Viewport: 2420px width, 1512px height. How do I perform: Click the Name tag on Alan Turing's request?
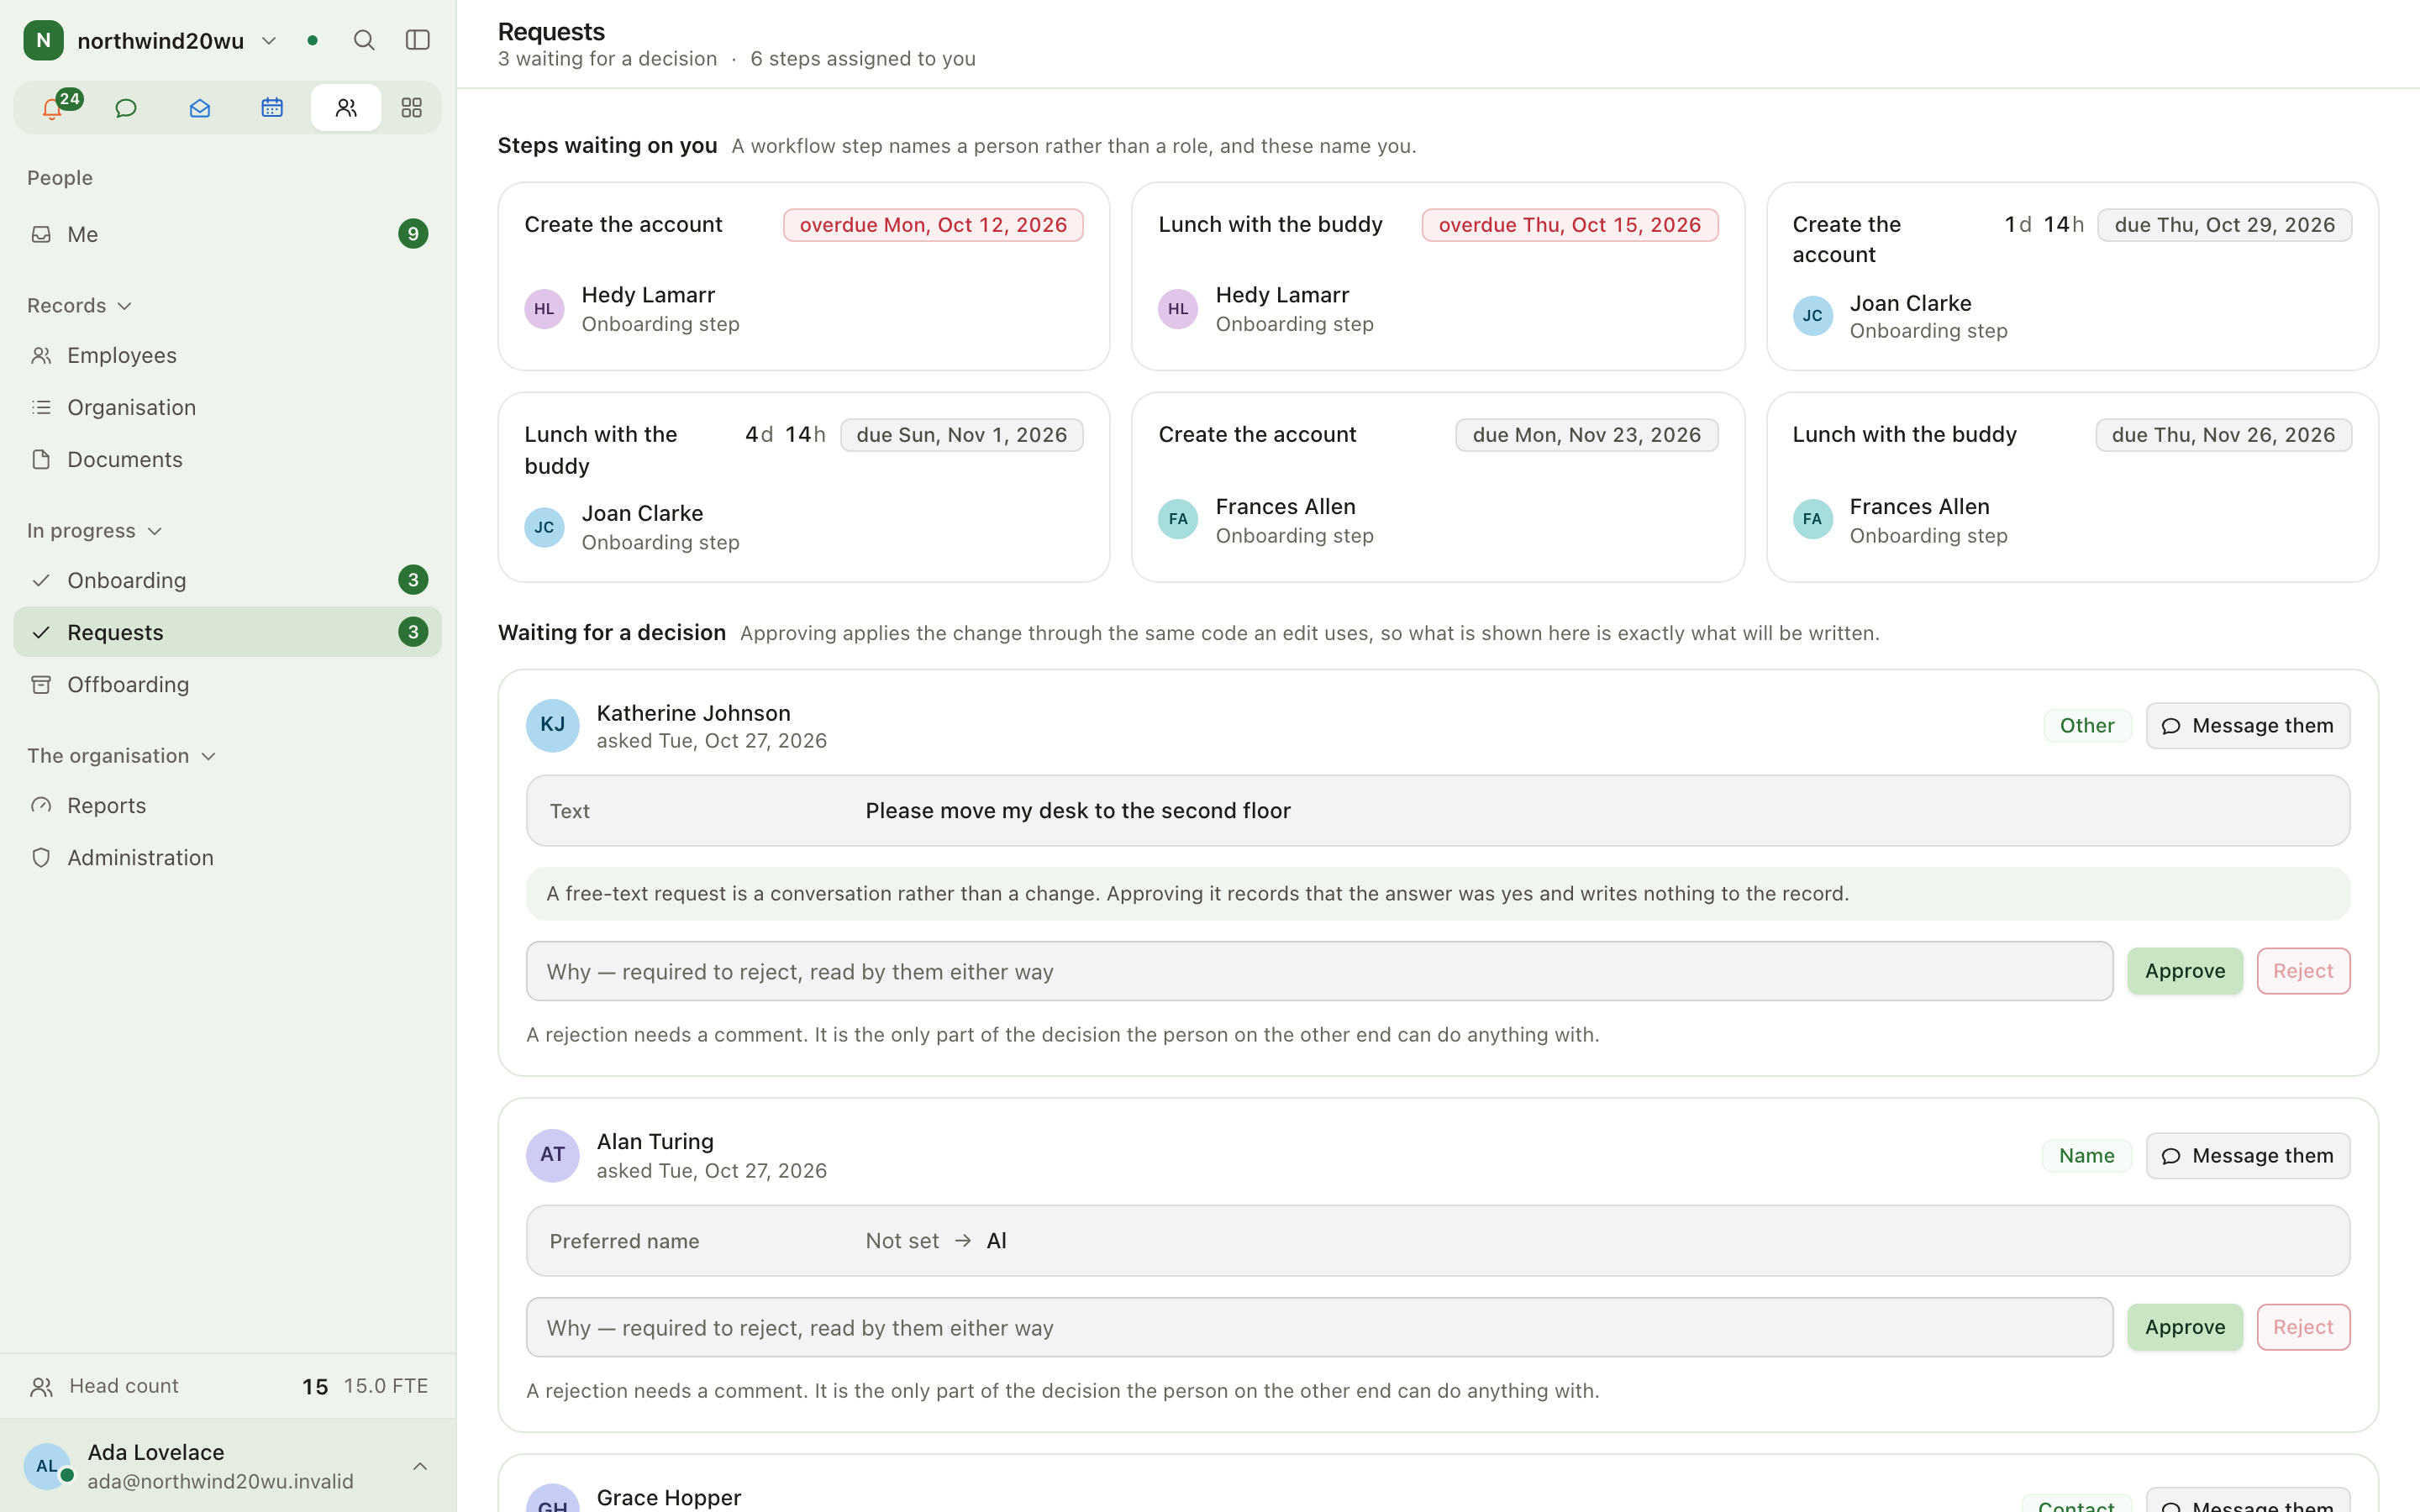pyautogui.click(x=2086, y=1156)
